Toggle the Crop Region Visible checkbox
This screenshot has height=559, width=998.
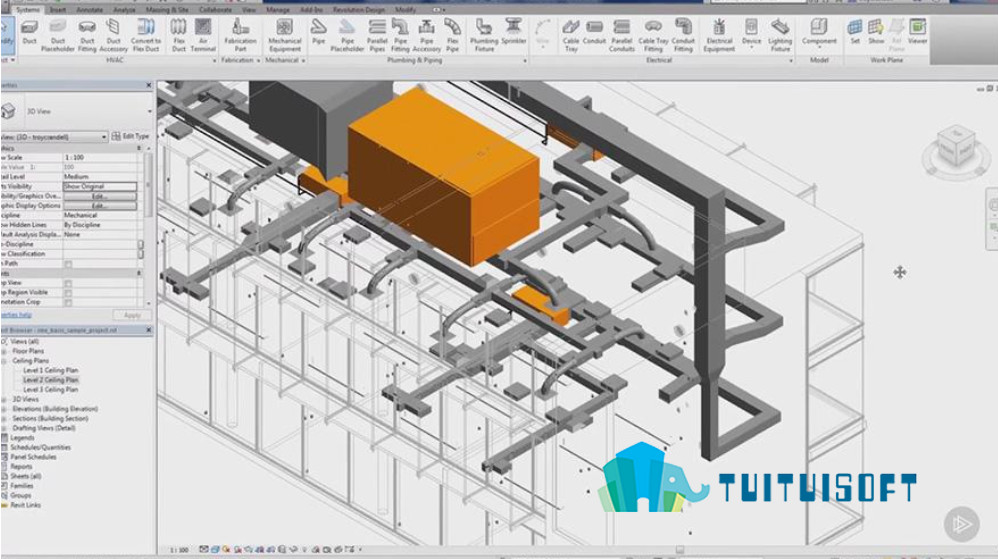(68, 293)
